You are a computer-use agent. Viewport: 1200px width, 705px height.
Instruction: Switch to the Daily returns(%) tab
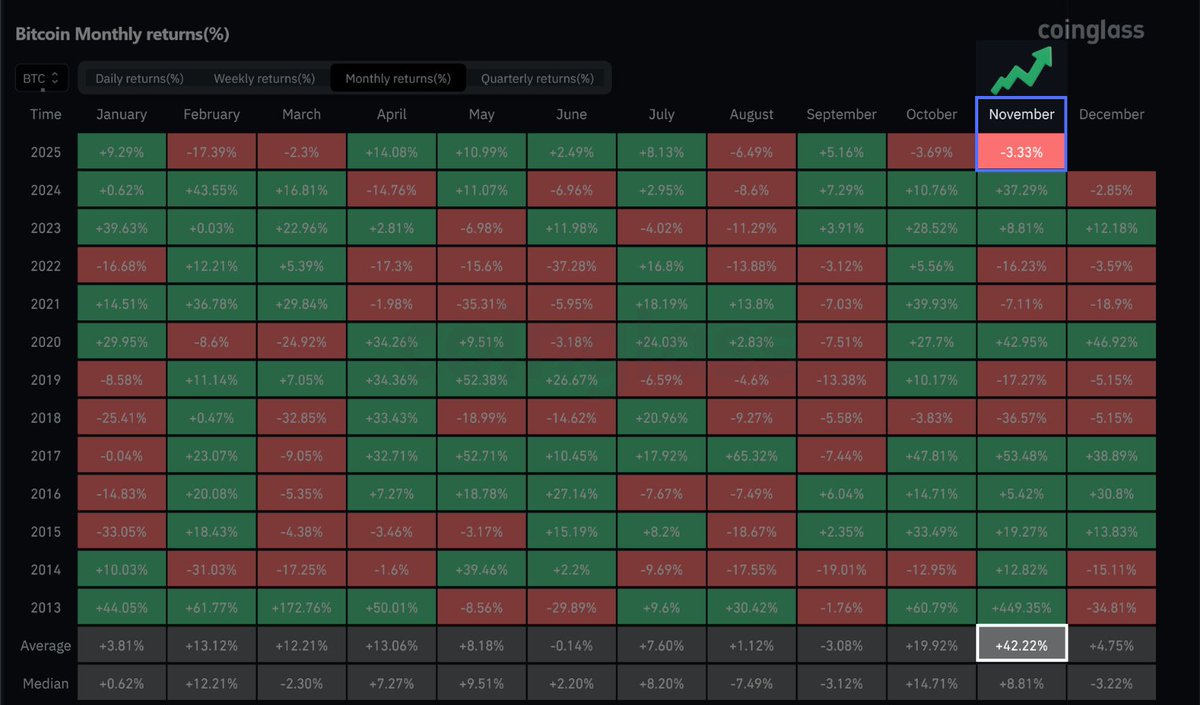click(139, 77)
